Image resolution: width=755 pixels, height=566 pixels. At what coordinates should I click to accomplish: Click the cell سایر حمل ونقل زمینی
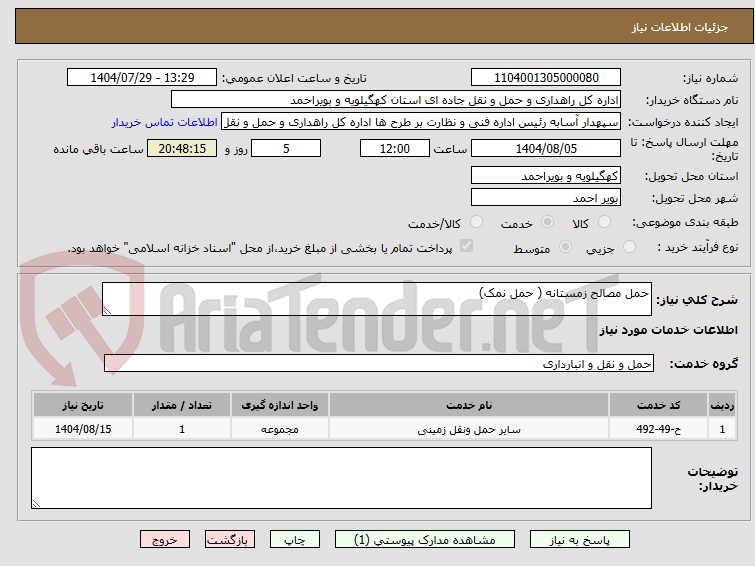pyautogui.click(x=469, y=429)
